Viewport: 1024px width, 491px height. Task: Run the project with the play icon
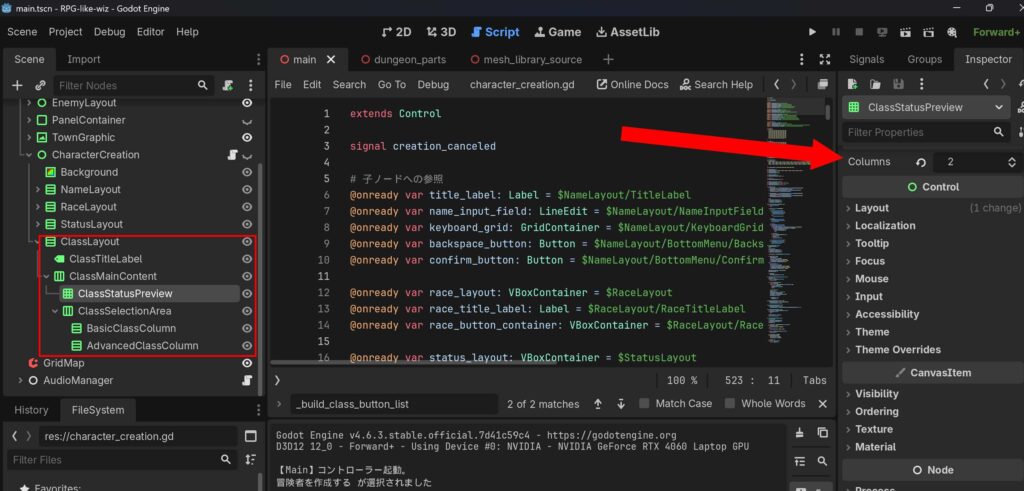tap(812, 31)
